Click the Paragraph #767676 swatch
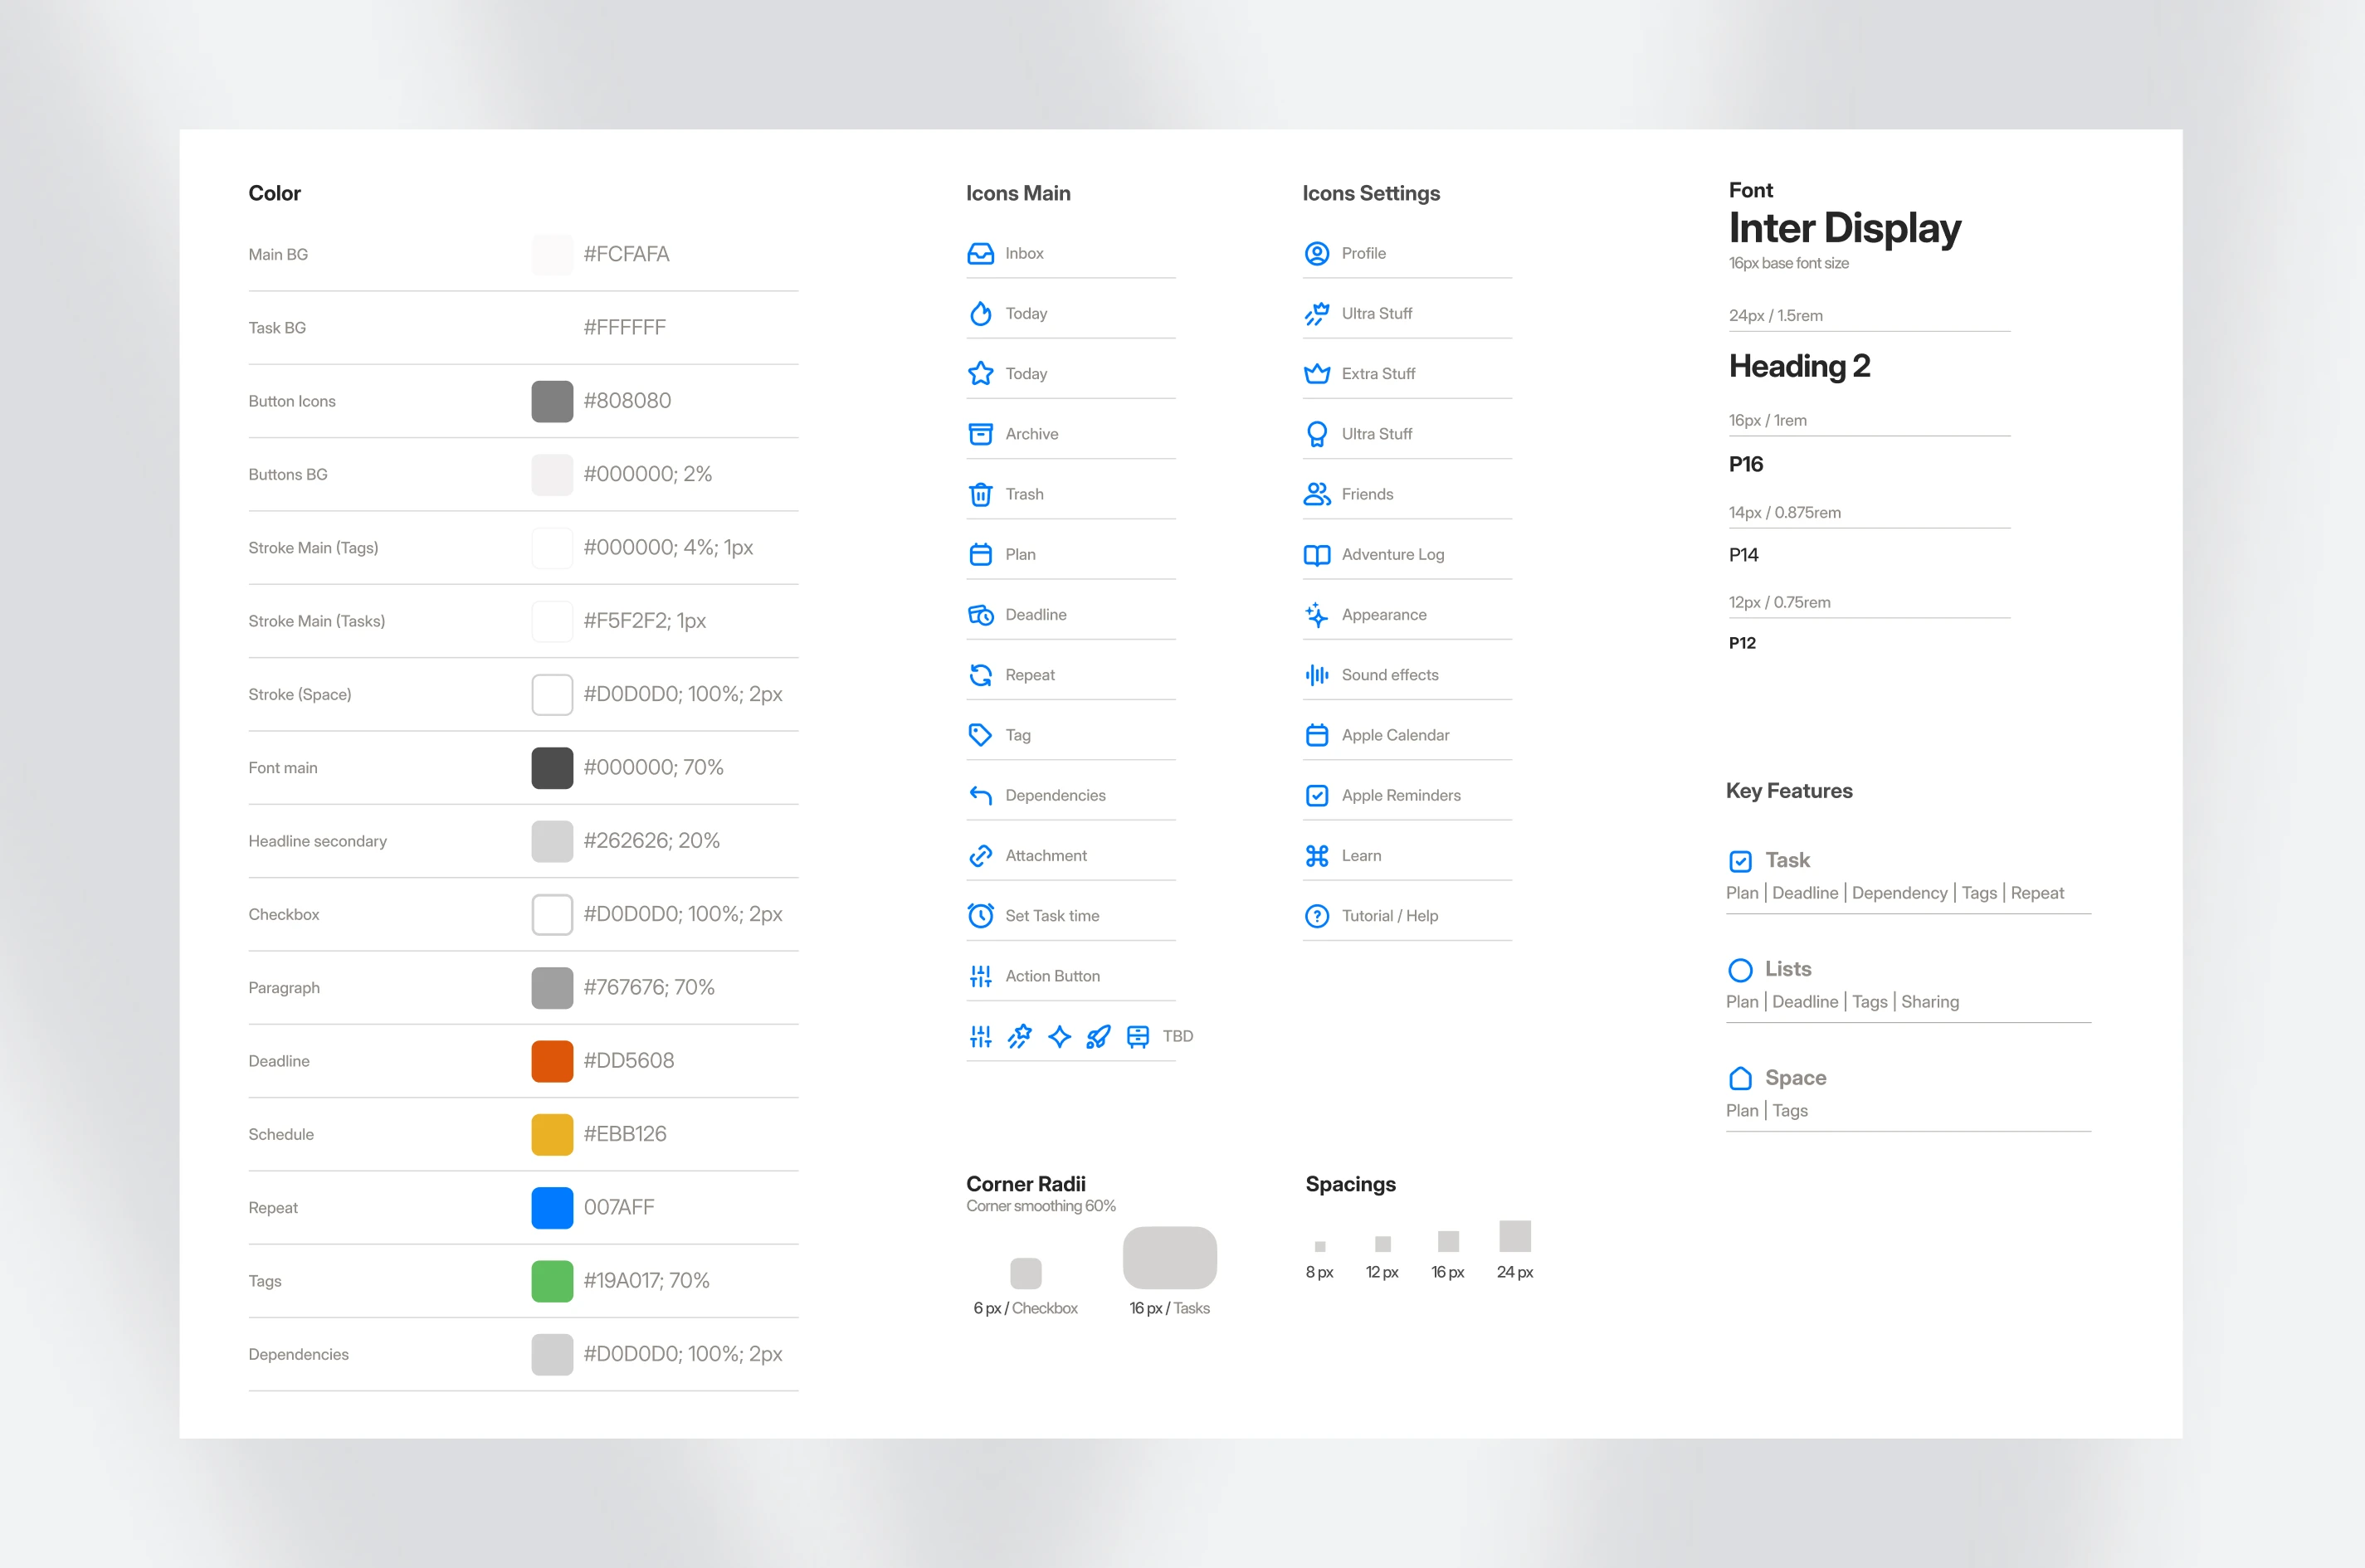Screen dimensions: 2365x1568 tap(552, 988)
